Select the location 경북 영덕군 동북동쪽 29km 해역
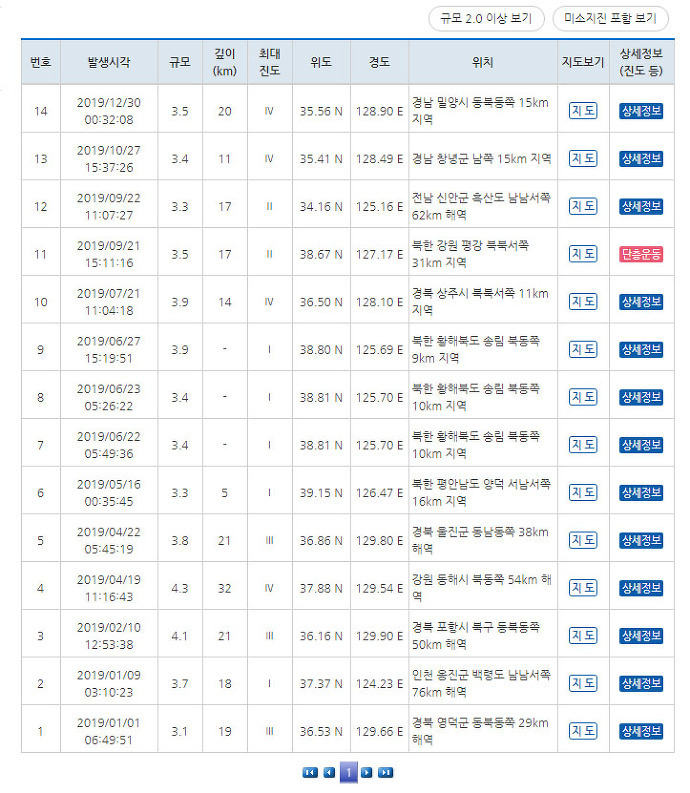 [x=480, y=731]
